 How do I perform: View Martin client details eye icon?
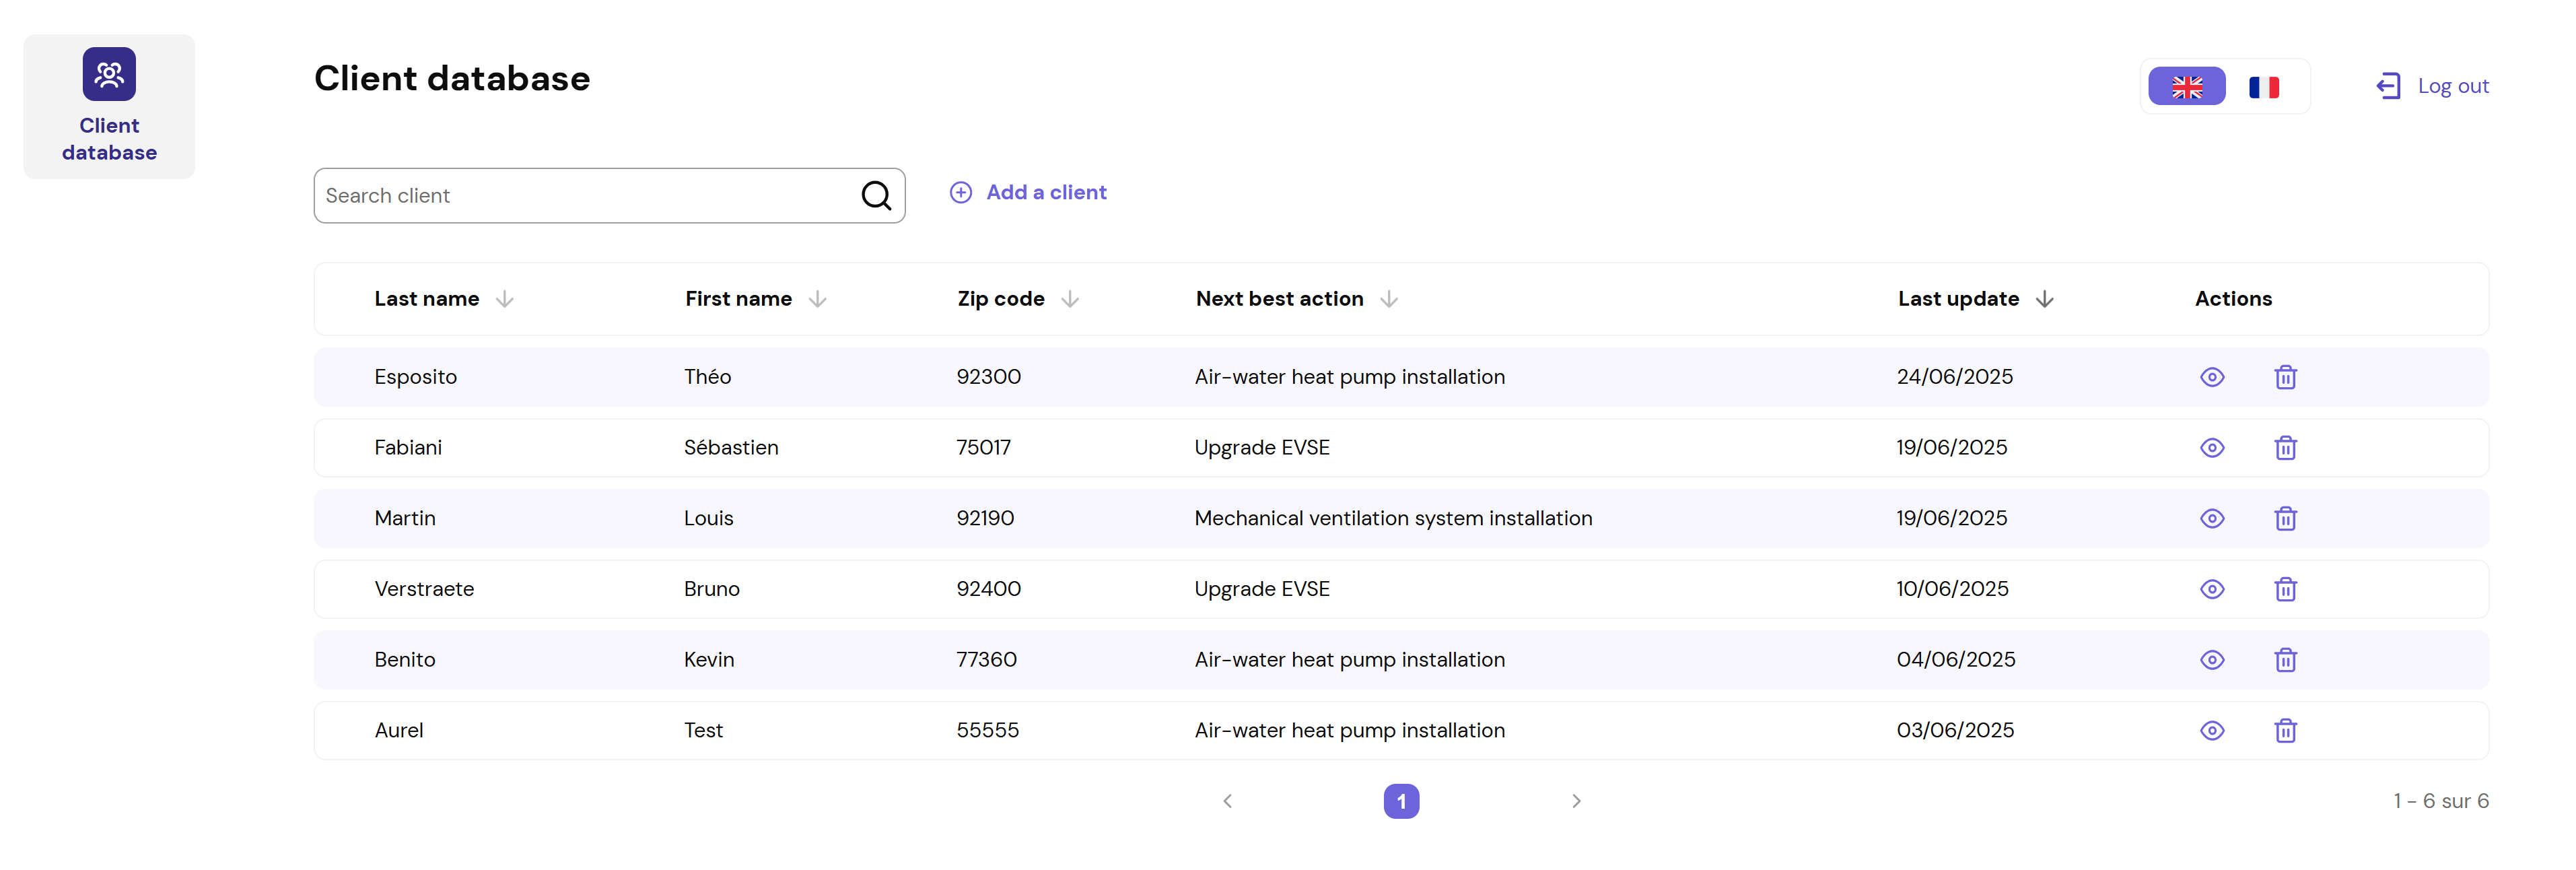click(2212, 519)
